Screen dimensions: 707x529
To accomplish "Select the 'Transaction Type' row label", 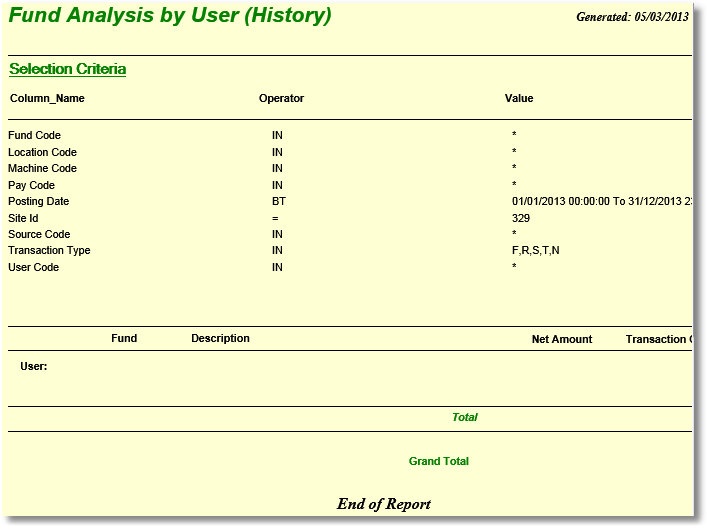I will (x=49, y=250).
